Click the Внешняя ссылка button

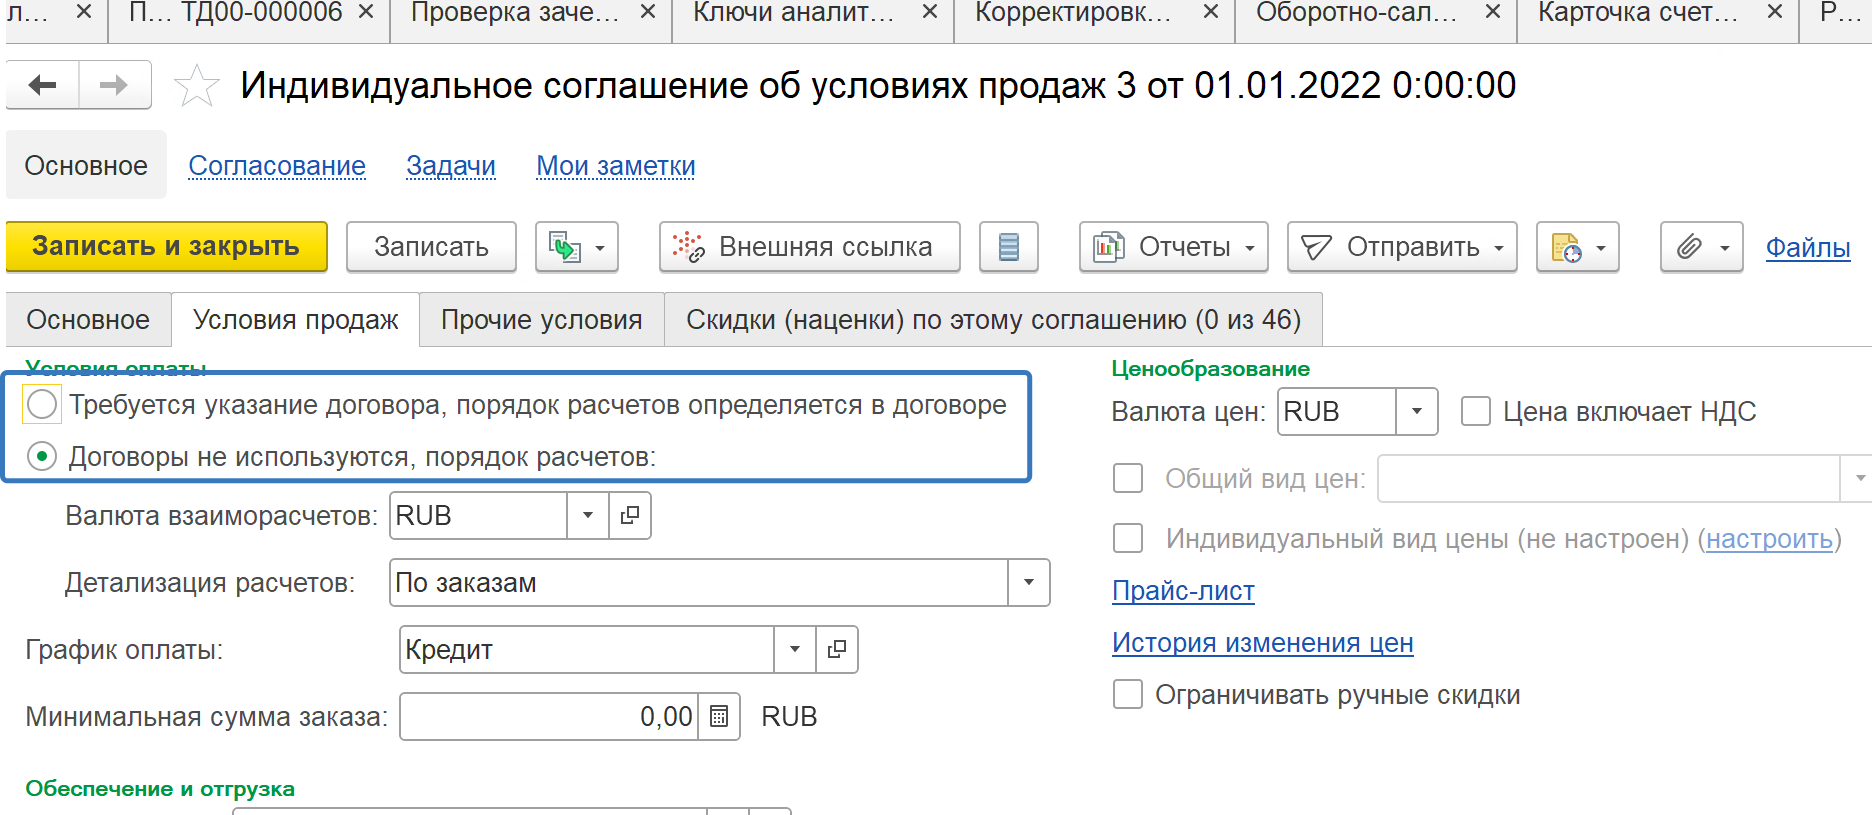pyautogui.click(x=810, y=247)
